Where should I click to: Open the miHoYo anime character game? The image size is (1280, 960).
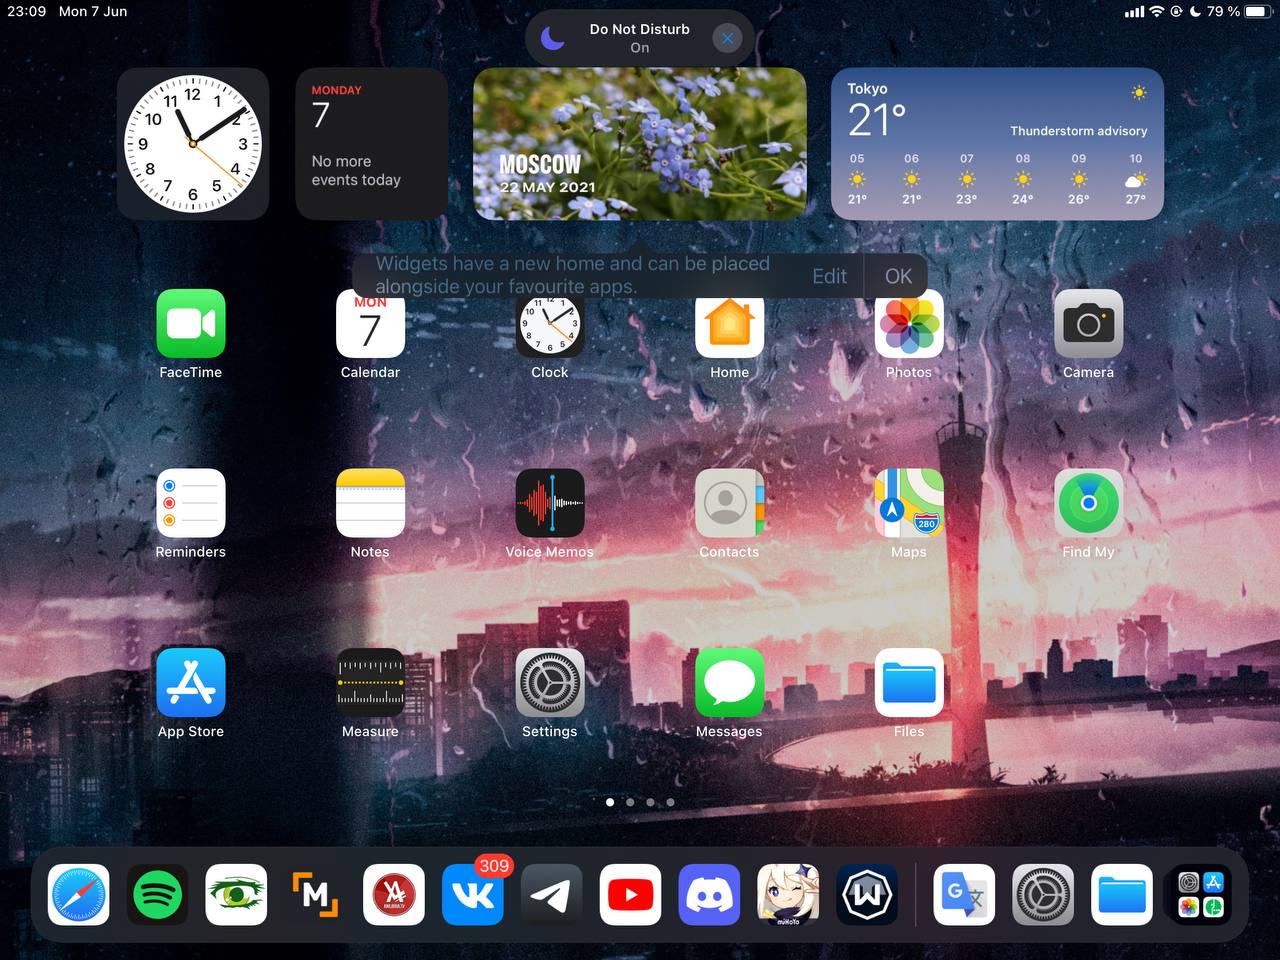[x=788, y=895]
